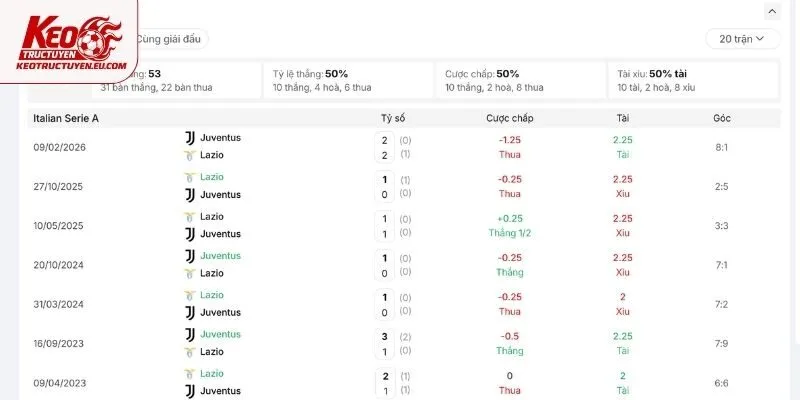Click the Góc column header
The image size is (800, 400).
(721, 118)
